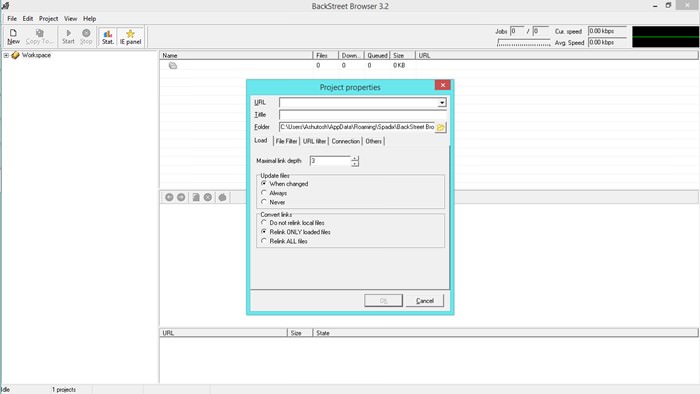Click the Cancel button

click(425, 301)
